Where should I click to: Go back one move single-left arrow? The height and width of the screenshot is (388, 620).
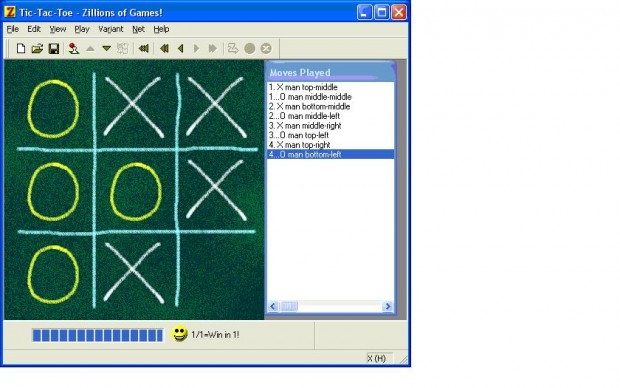coord(181,48)
